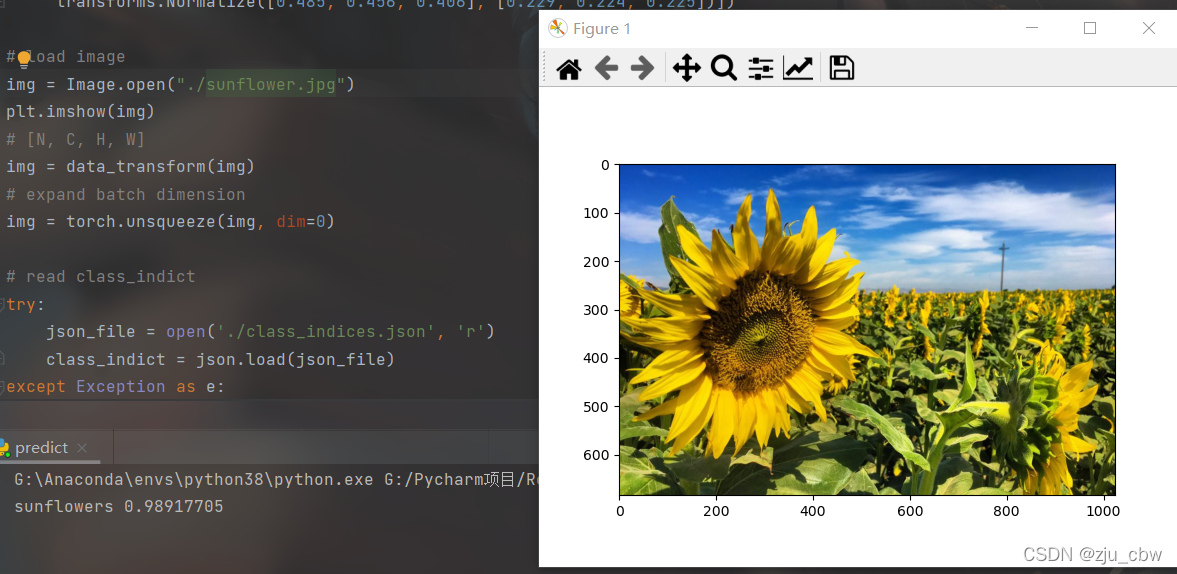Screen dimensions: 1177x574
Task: Click the plt.imshow(img) code line
Action: coord(80,112)
